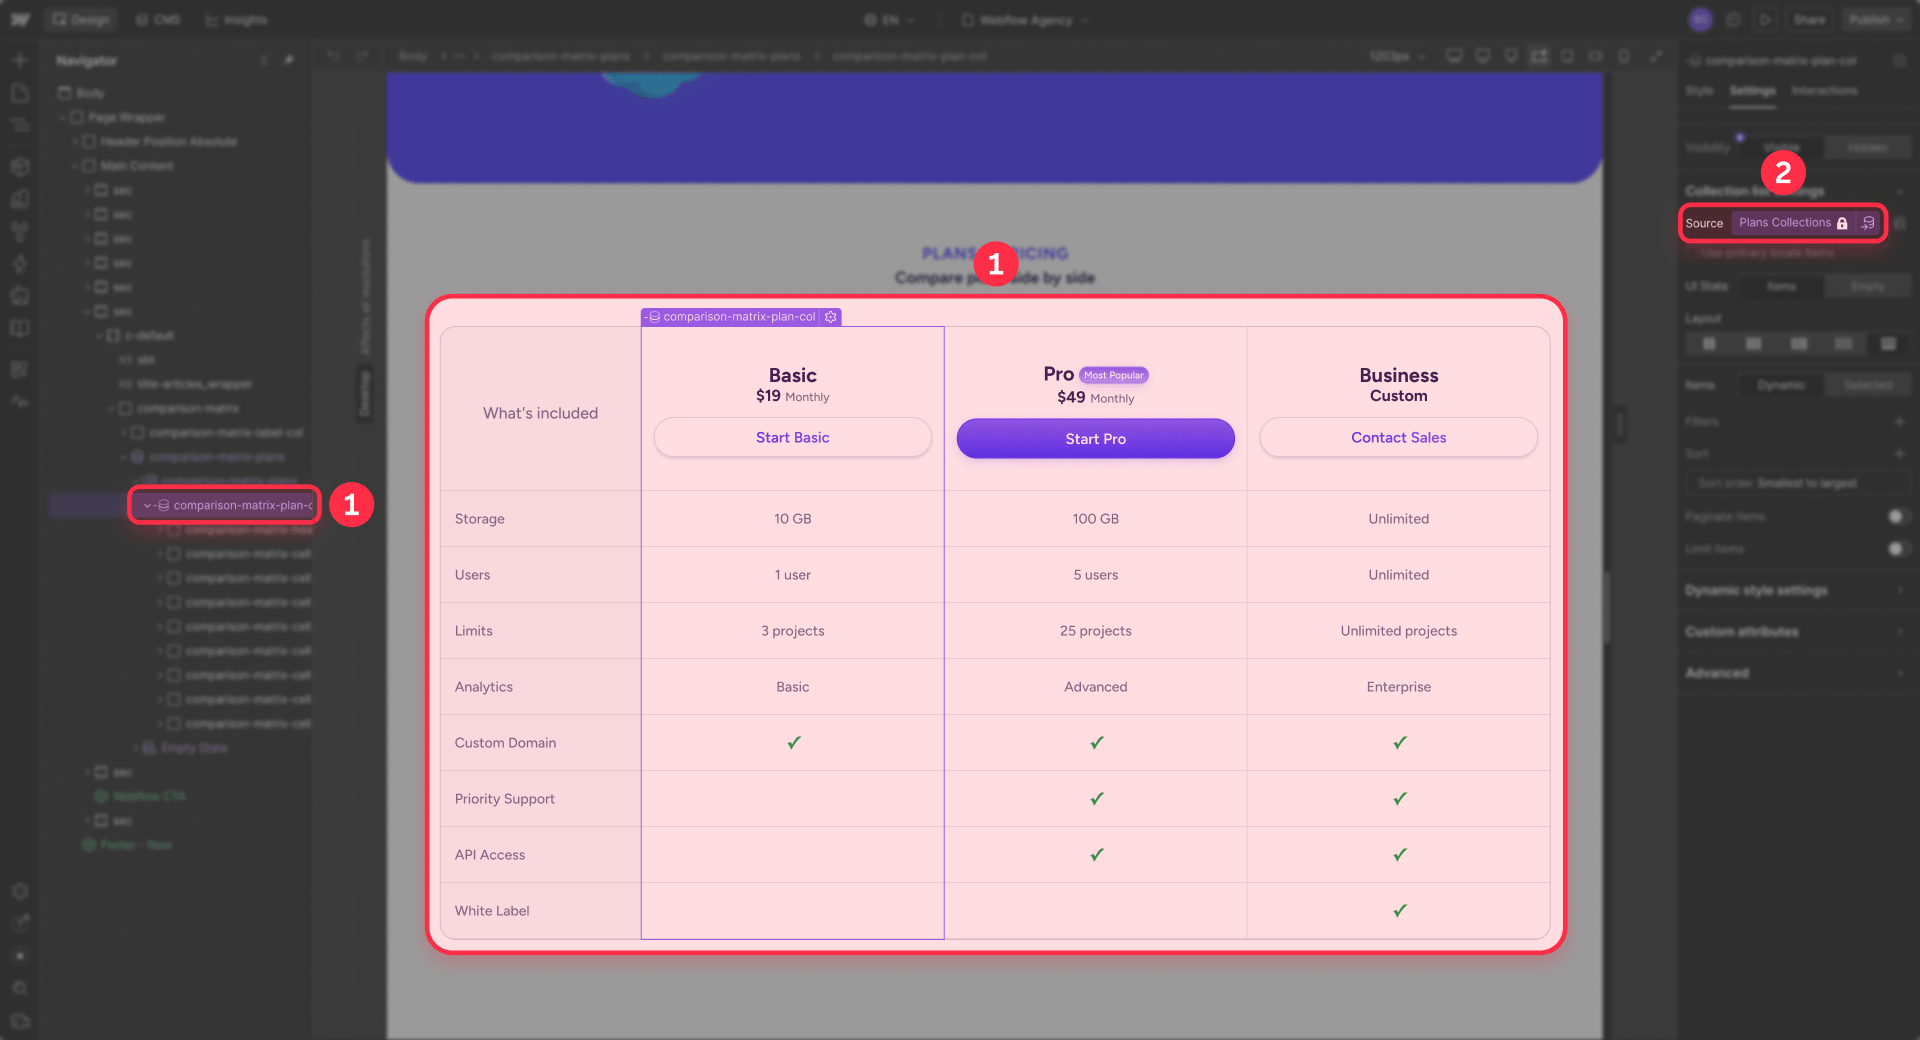Switch UI State to Items
Viewport: 1920px width, 1040px height.
1781,286
